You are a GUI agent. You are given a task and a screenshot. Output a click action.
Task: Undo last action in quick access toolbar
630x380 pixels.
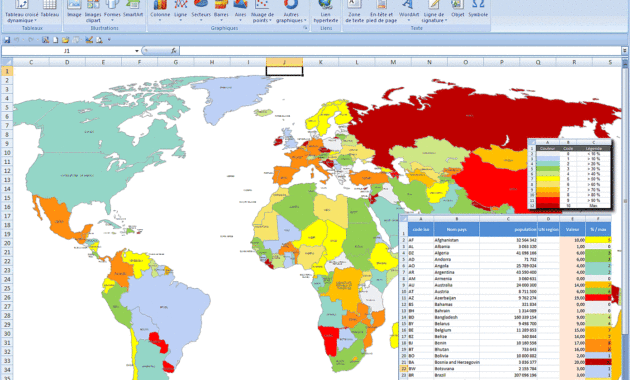[16, 40]
